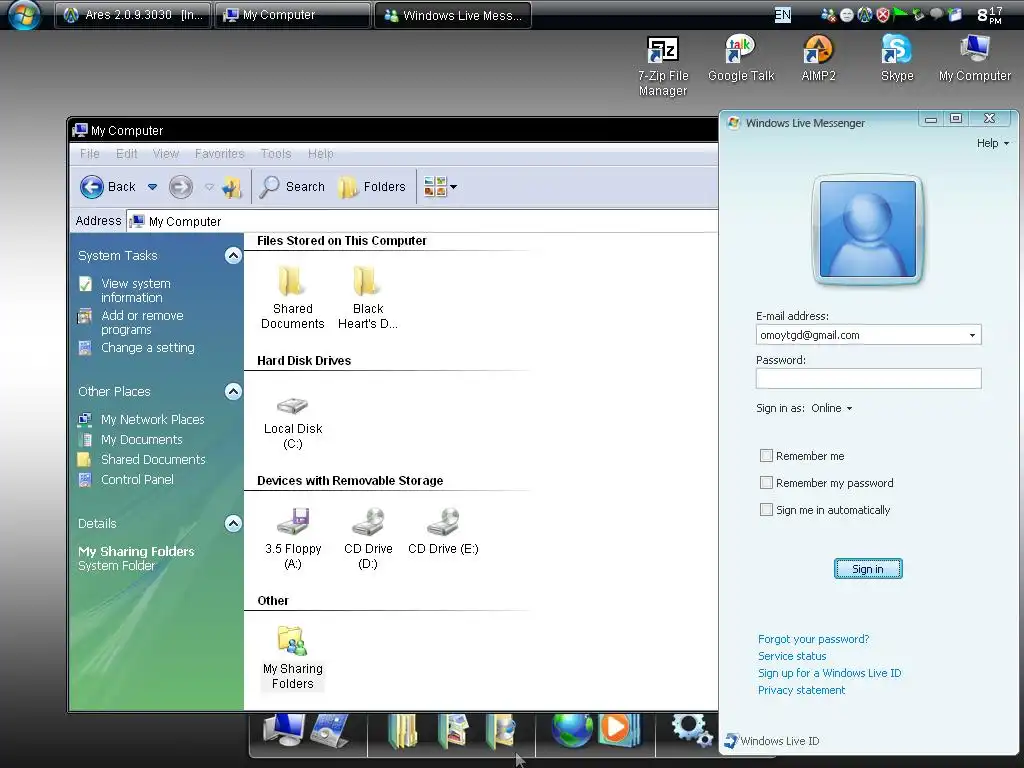Tick Sign me in automatically checkbox
Viewport: 1024px width, 768px height.
click(x=766, y=509)
